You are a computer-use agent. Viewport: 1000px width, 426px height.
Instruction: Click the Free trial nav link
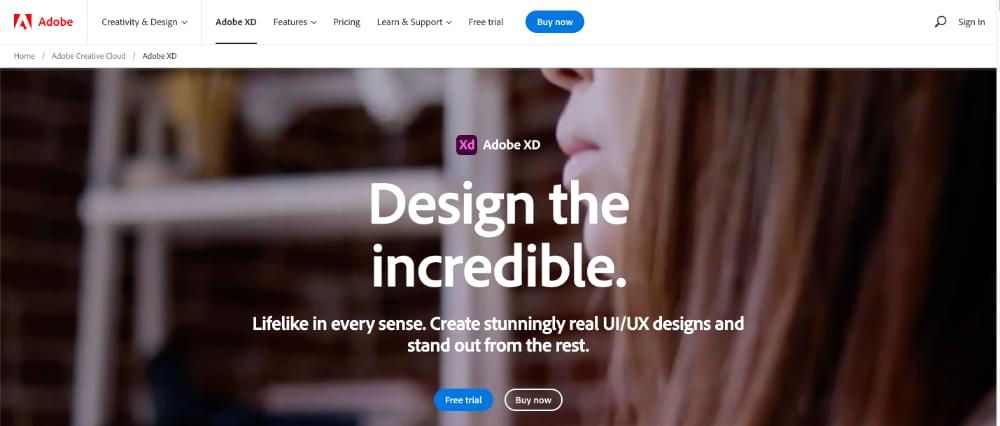pyautogui.click(x=486, y=22)
